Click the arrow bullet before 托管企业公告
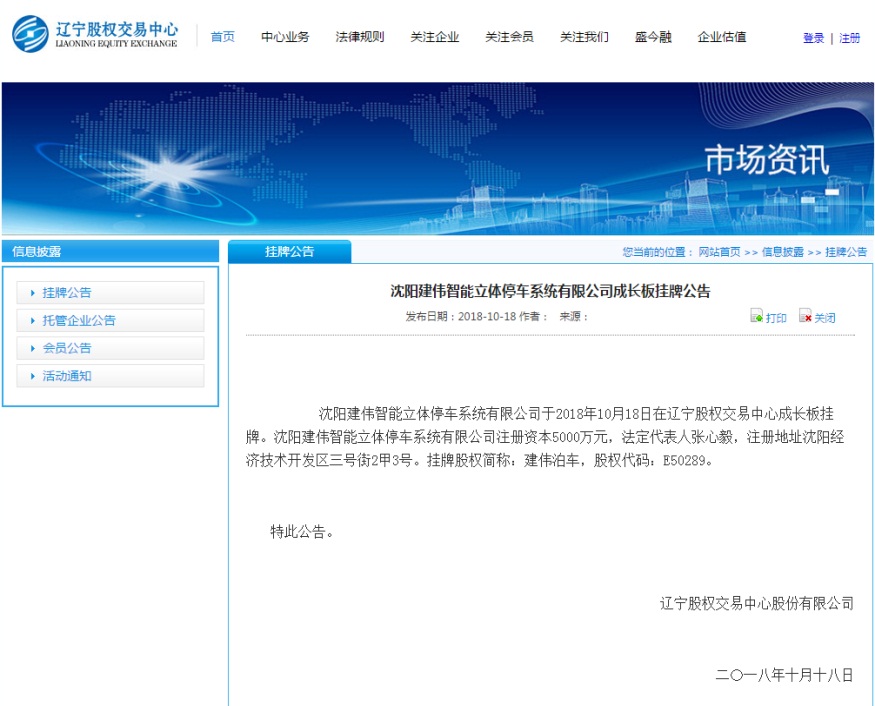This screenshot has height=706, width=875. [x=33, y=320]
